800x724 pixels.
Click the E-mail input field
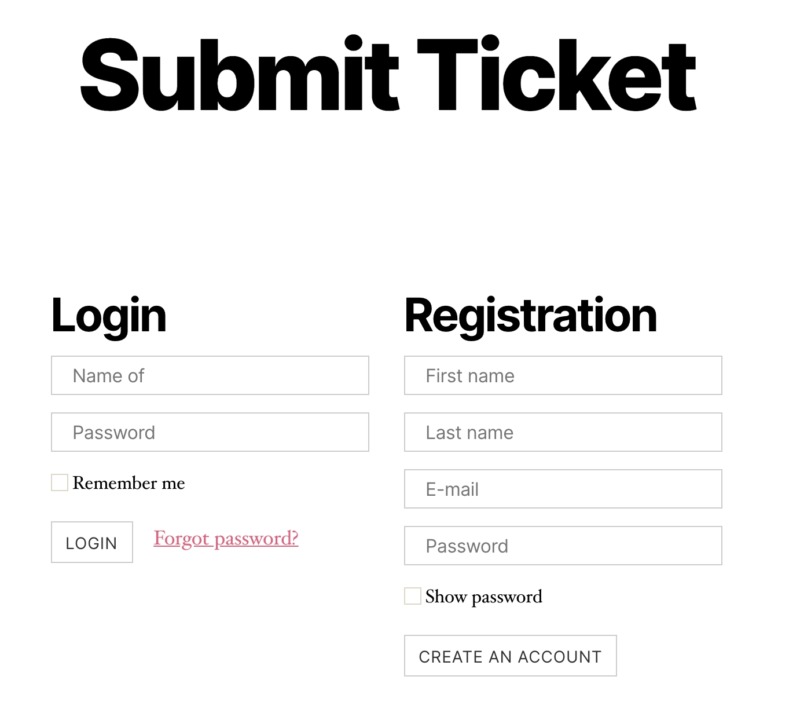click(x=562, y=489)
